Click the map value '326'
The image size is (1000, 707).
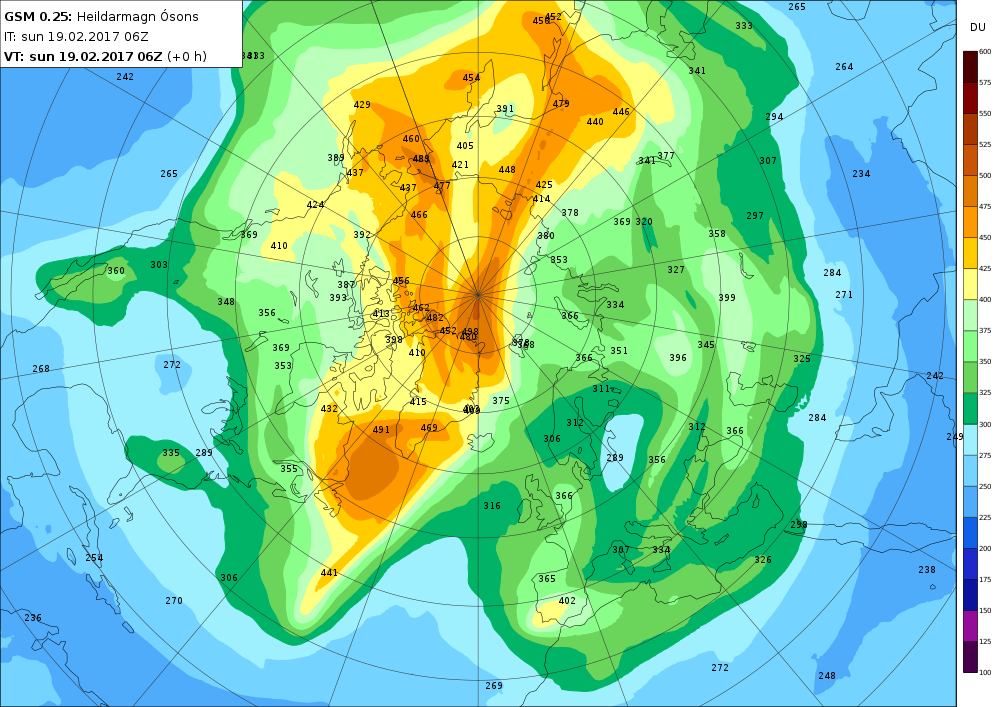(763, 560)
